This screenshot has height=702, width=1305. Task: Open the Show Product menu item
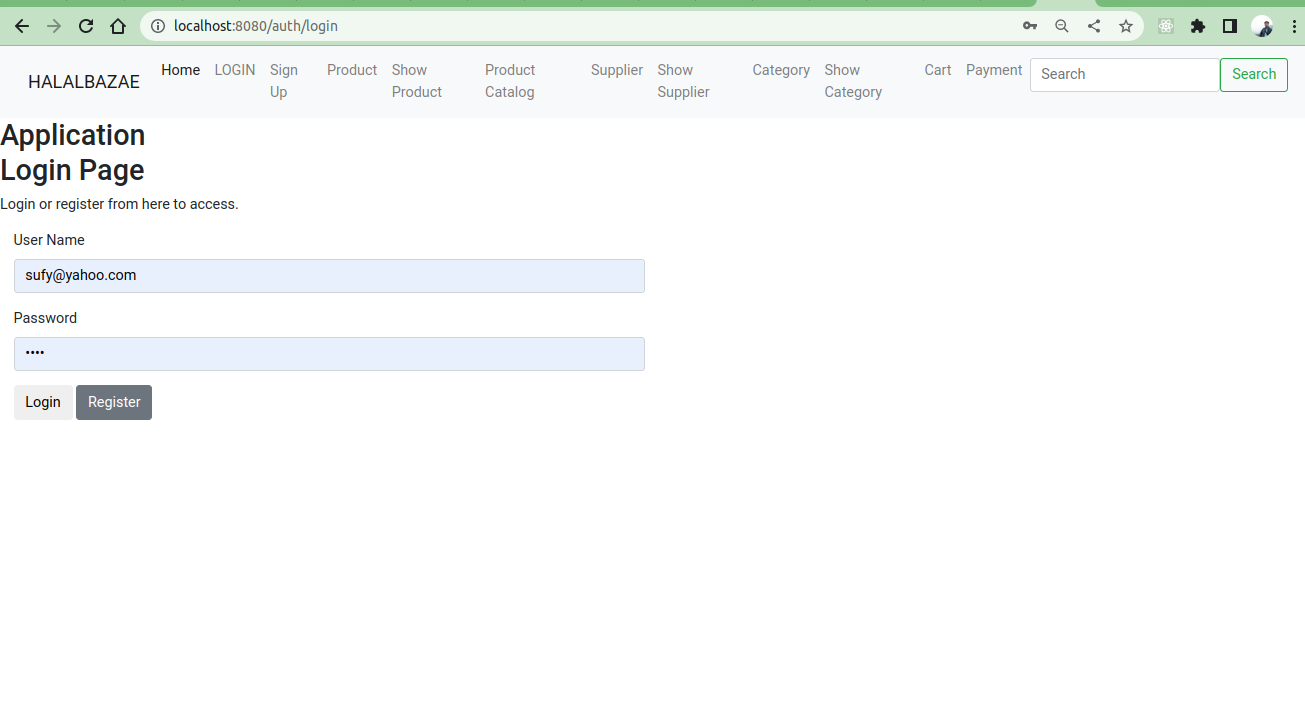416,80
